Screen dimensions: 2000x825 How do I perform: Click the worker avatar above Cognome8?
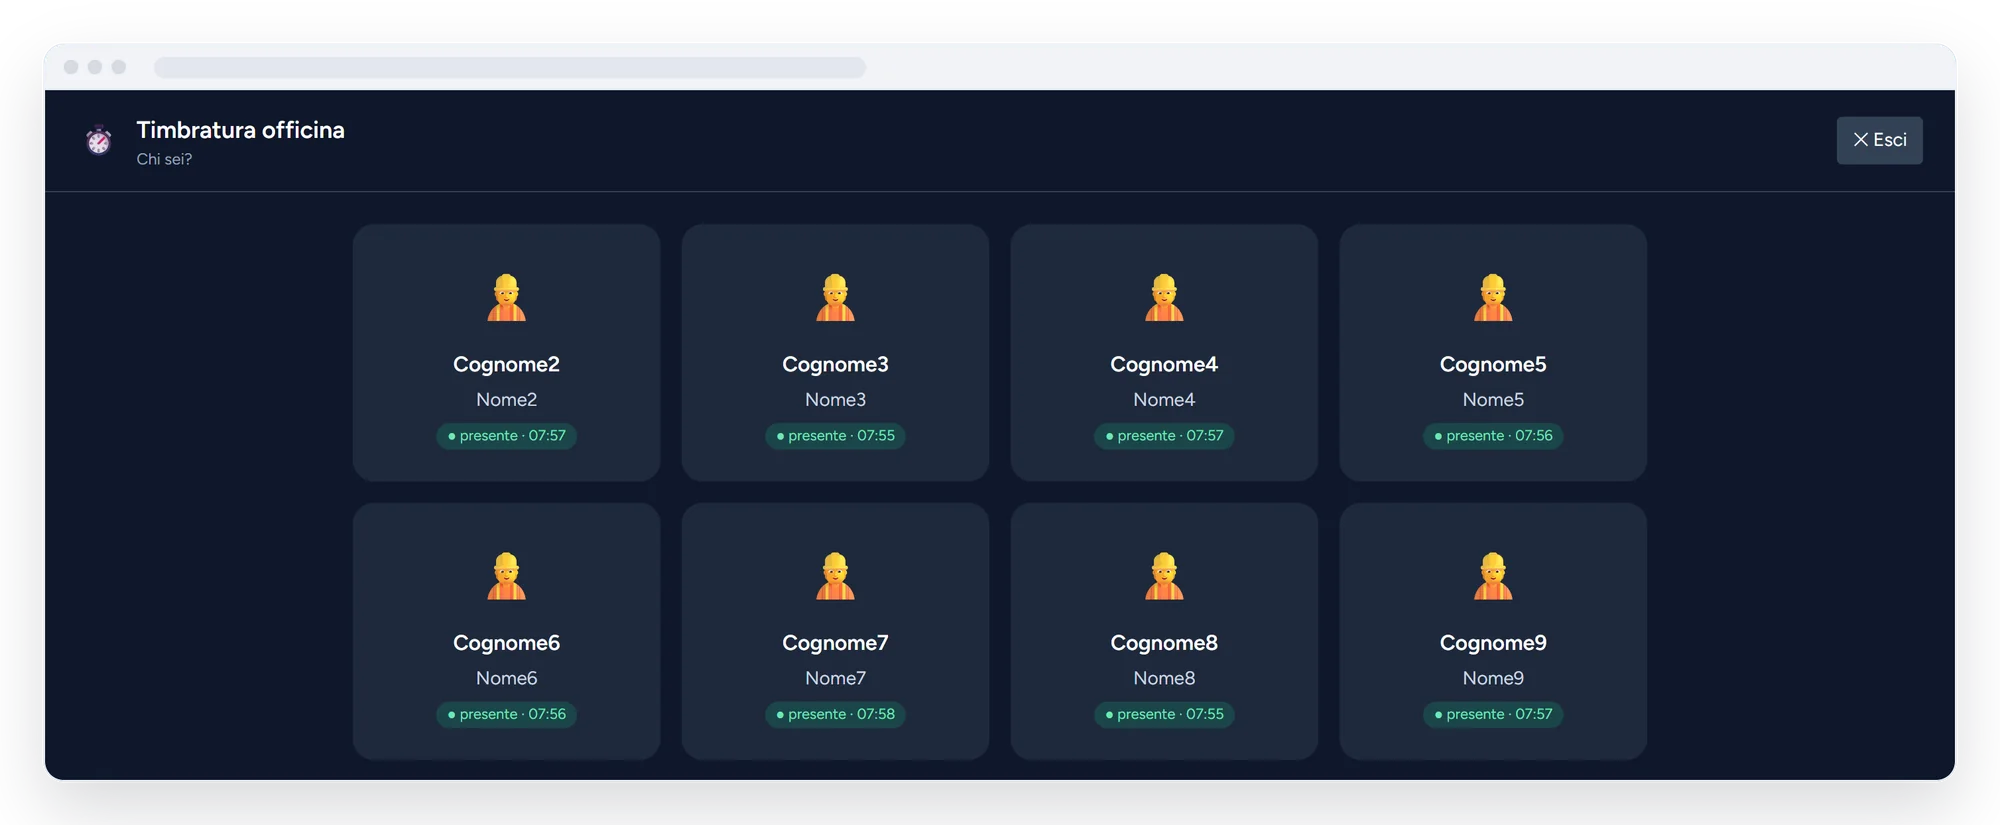point(1164,576)
